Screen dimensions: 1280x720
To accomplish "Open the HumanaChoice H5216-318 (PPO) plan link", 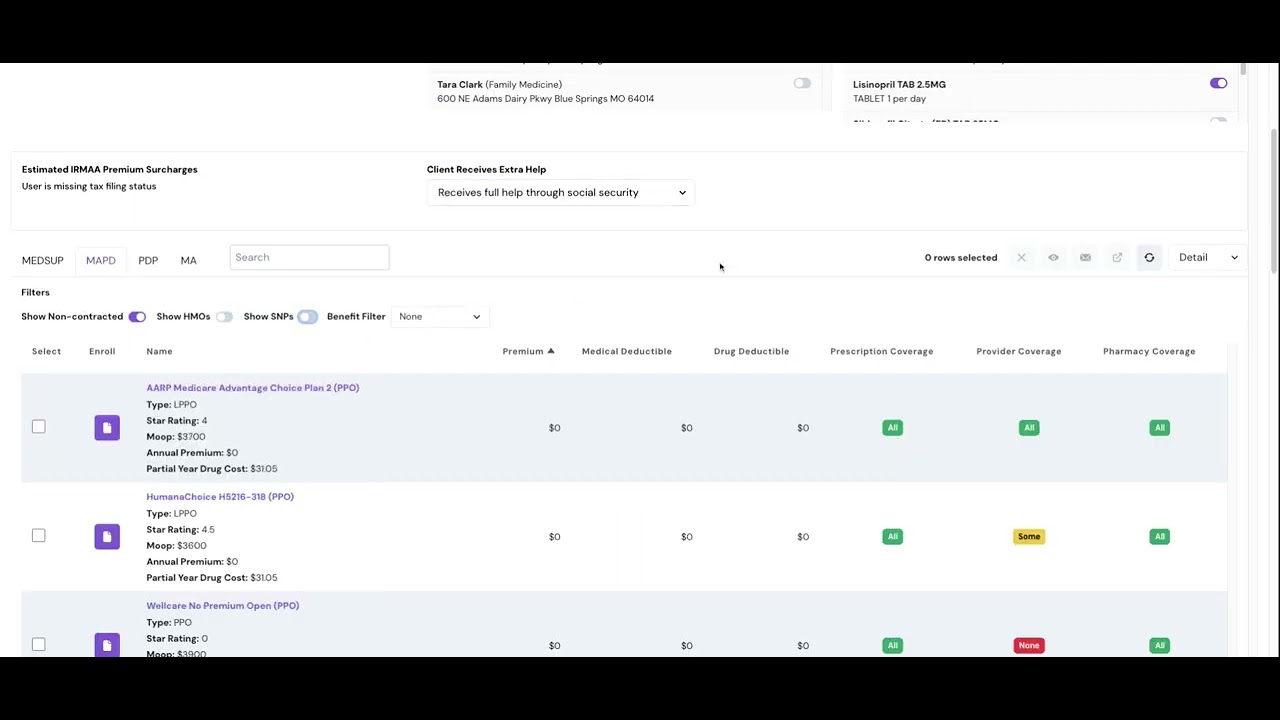I will (220, 497).
